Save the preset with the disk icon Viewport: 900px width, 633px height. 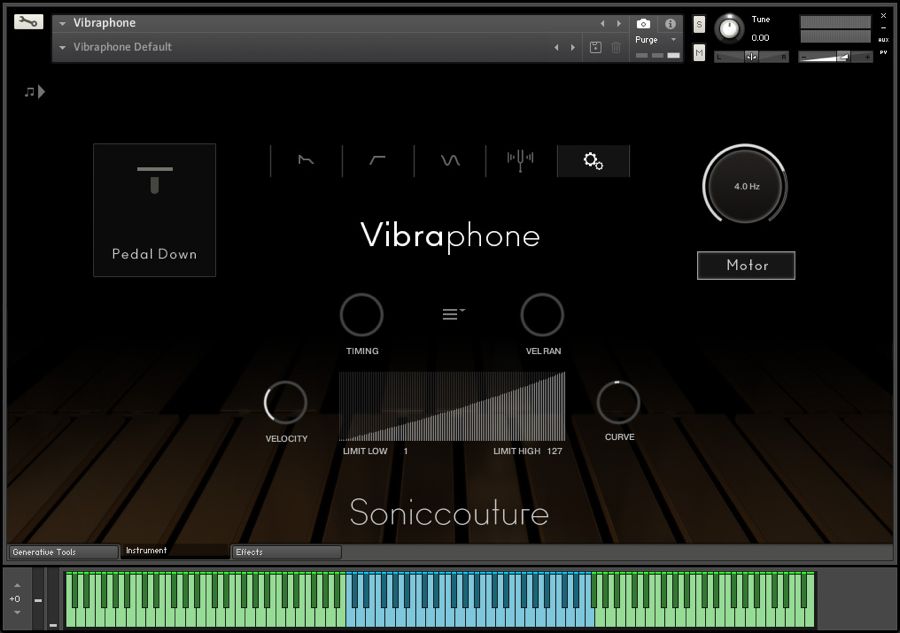[x=596, y=47]
